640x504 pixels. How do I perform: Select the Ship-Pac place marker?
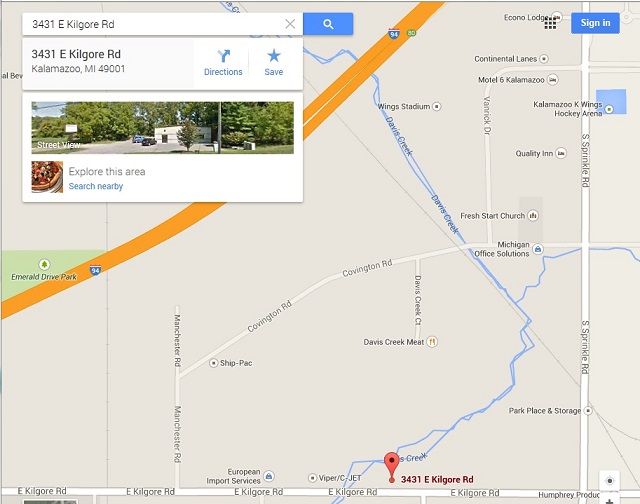pyautogui.click(x=213, y=363)
